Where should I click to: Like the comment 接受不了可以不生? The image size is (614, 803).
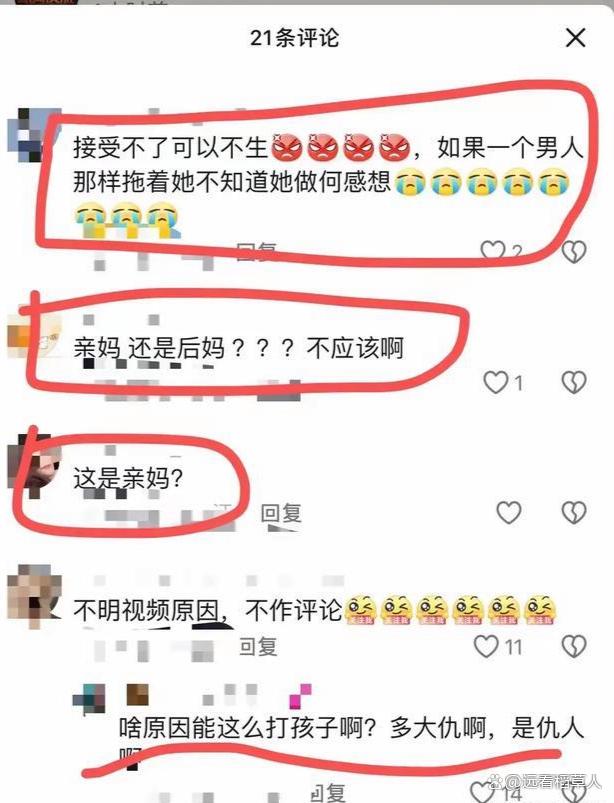(492, 250)
